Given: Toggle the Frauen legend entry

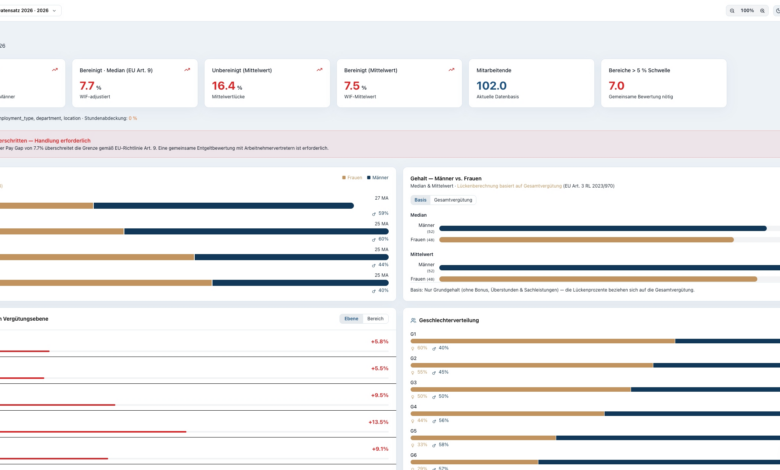Looking at the screenshot, I should [352, 178].
